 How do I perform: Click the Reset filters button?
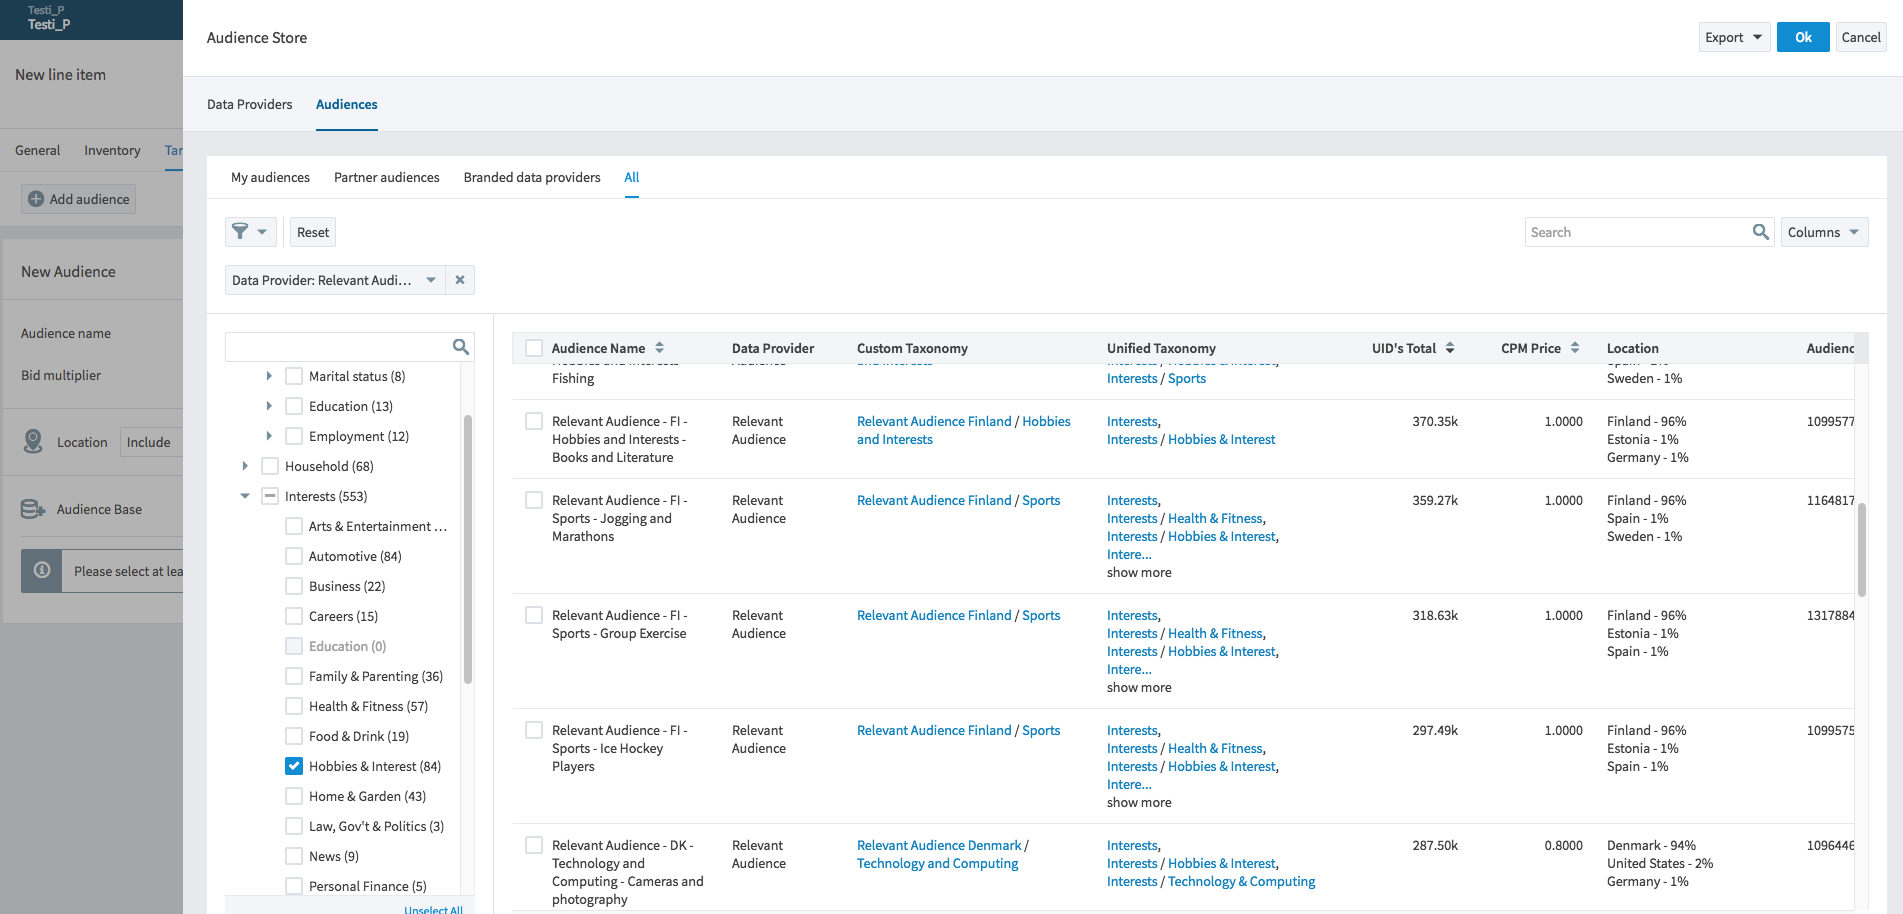(x=313, y=232)
